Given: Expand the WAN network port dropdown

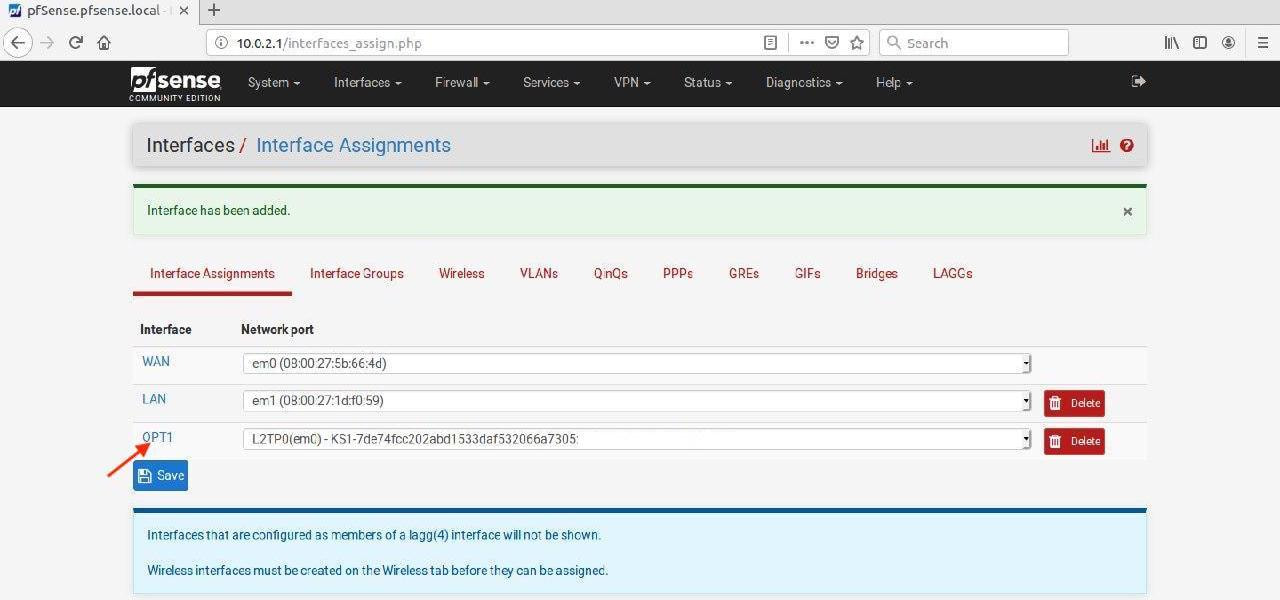Looking at the screenshot, I should 636,364.
